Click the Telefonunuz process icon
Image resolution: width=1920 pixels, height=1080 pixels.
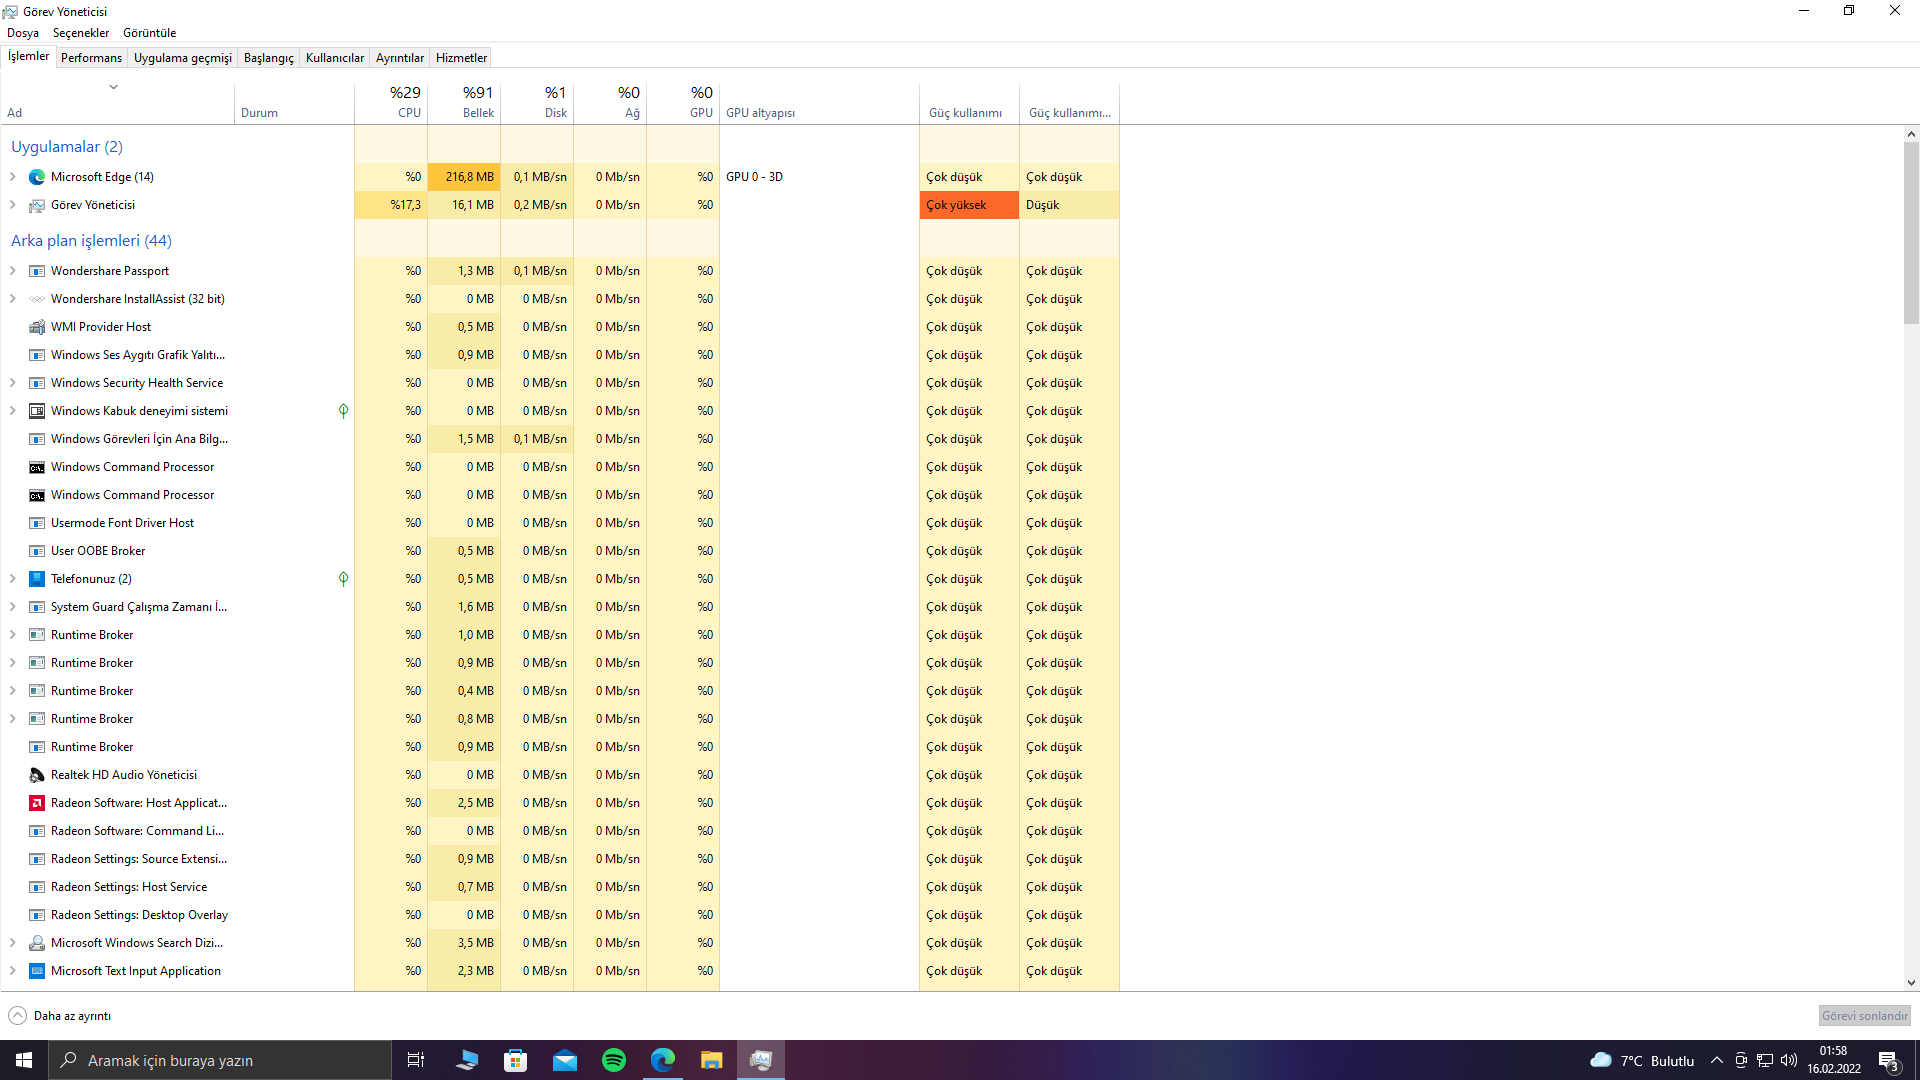point(37,579)
